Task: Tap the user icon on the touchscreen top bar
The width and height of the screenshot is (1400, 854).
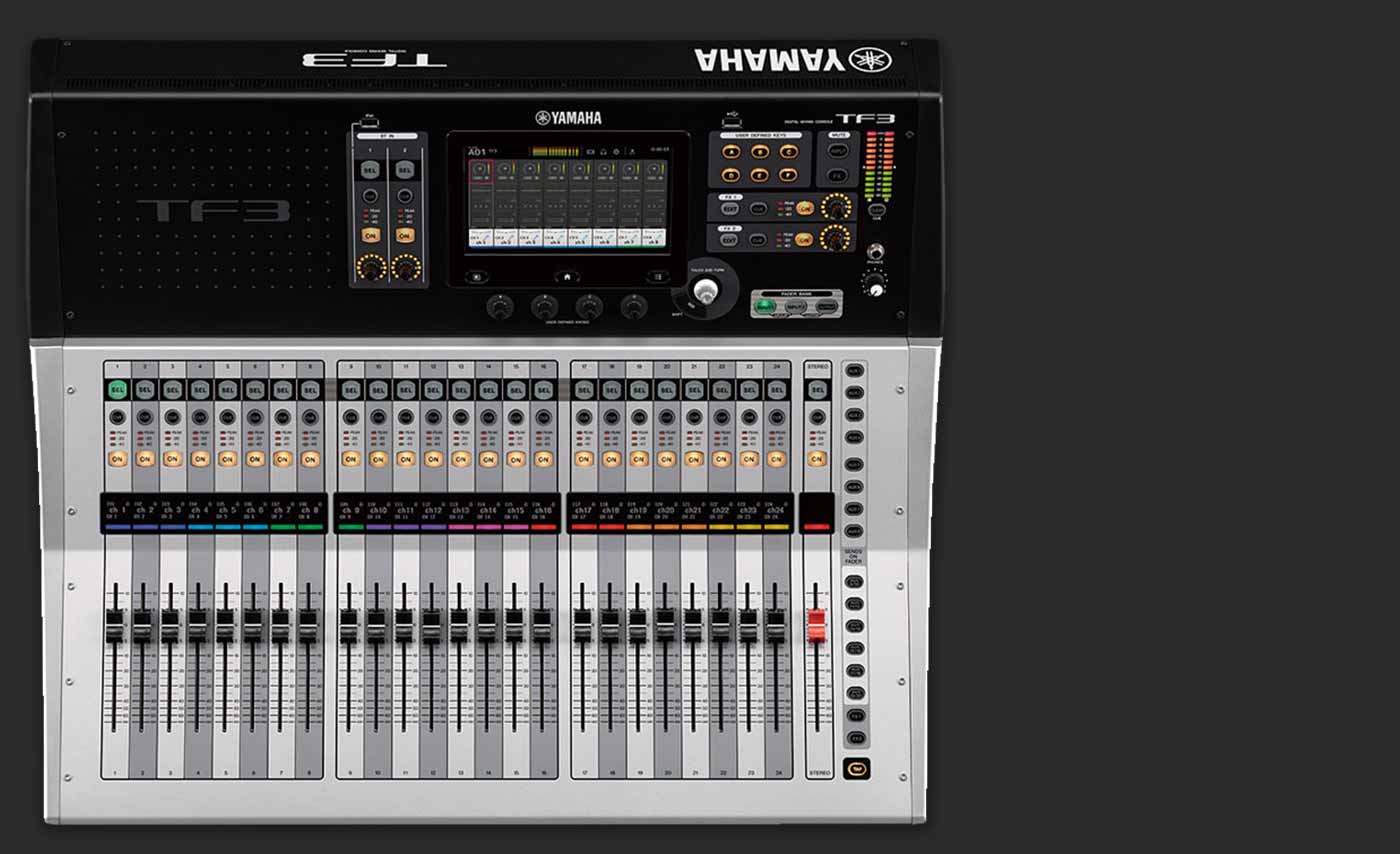Action: point(632,152)
